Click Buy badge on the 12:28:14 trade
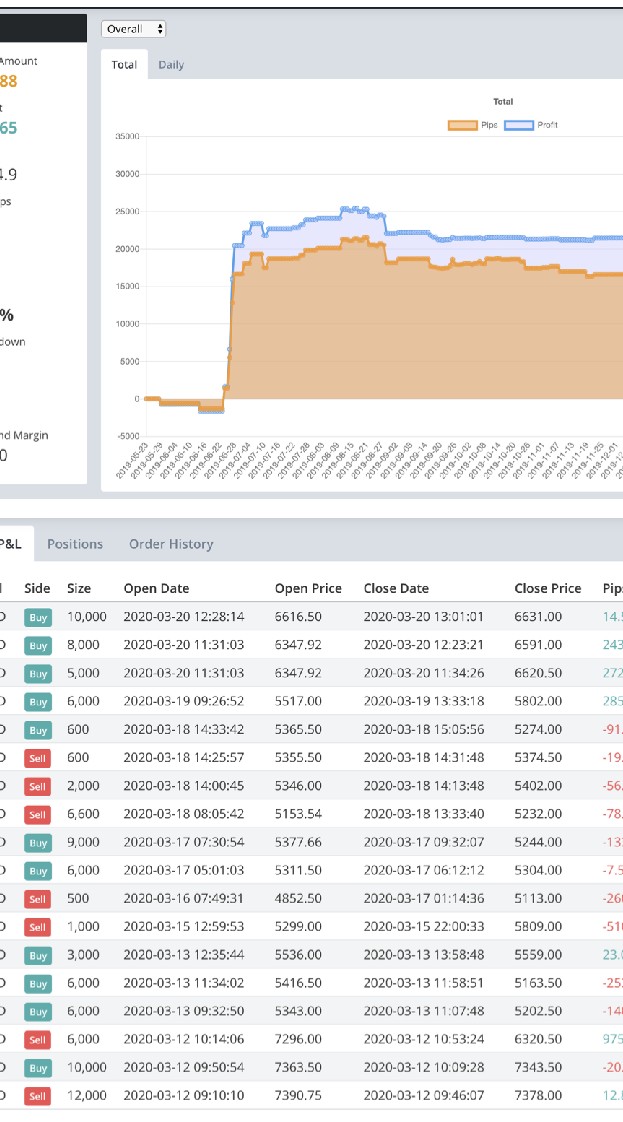Screen dimensions: 623x1122 38,618
